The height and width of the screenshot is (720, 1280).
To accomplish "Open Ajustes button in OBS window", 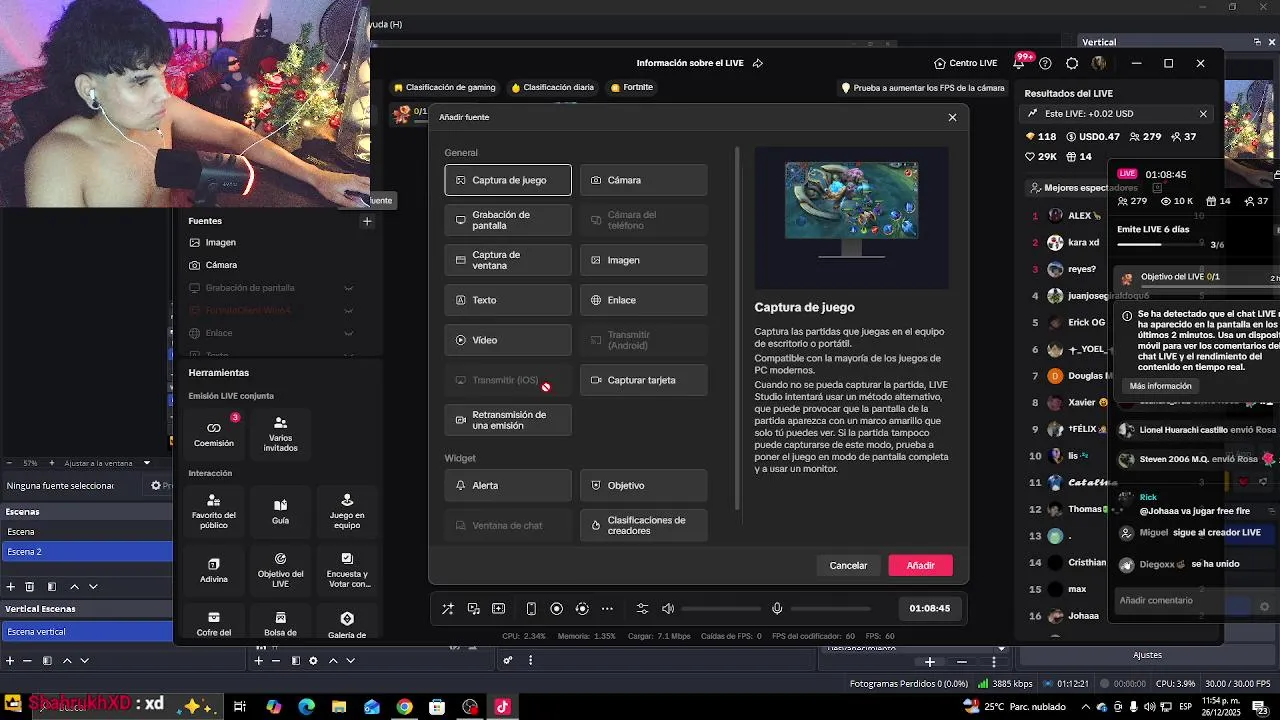I will coord(1147,655).
